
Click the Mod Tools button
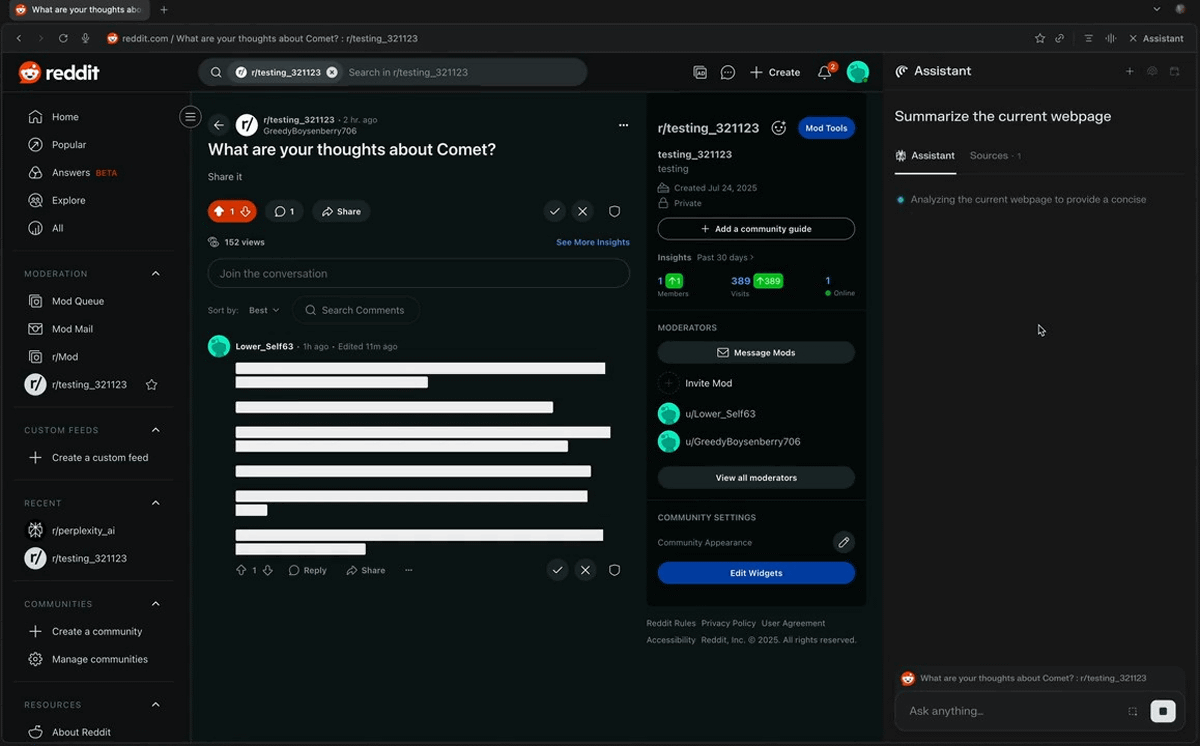pos(826,128)
